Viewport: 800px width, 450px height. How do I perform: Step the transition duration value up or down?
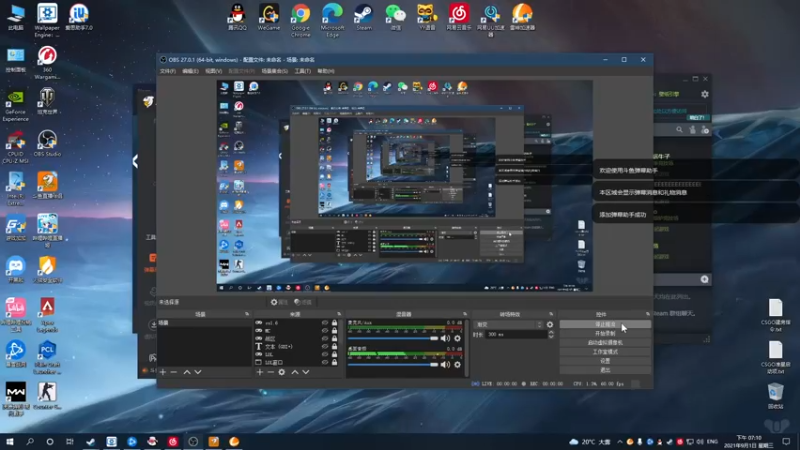tap(551, 335)
